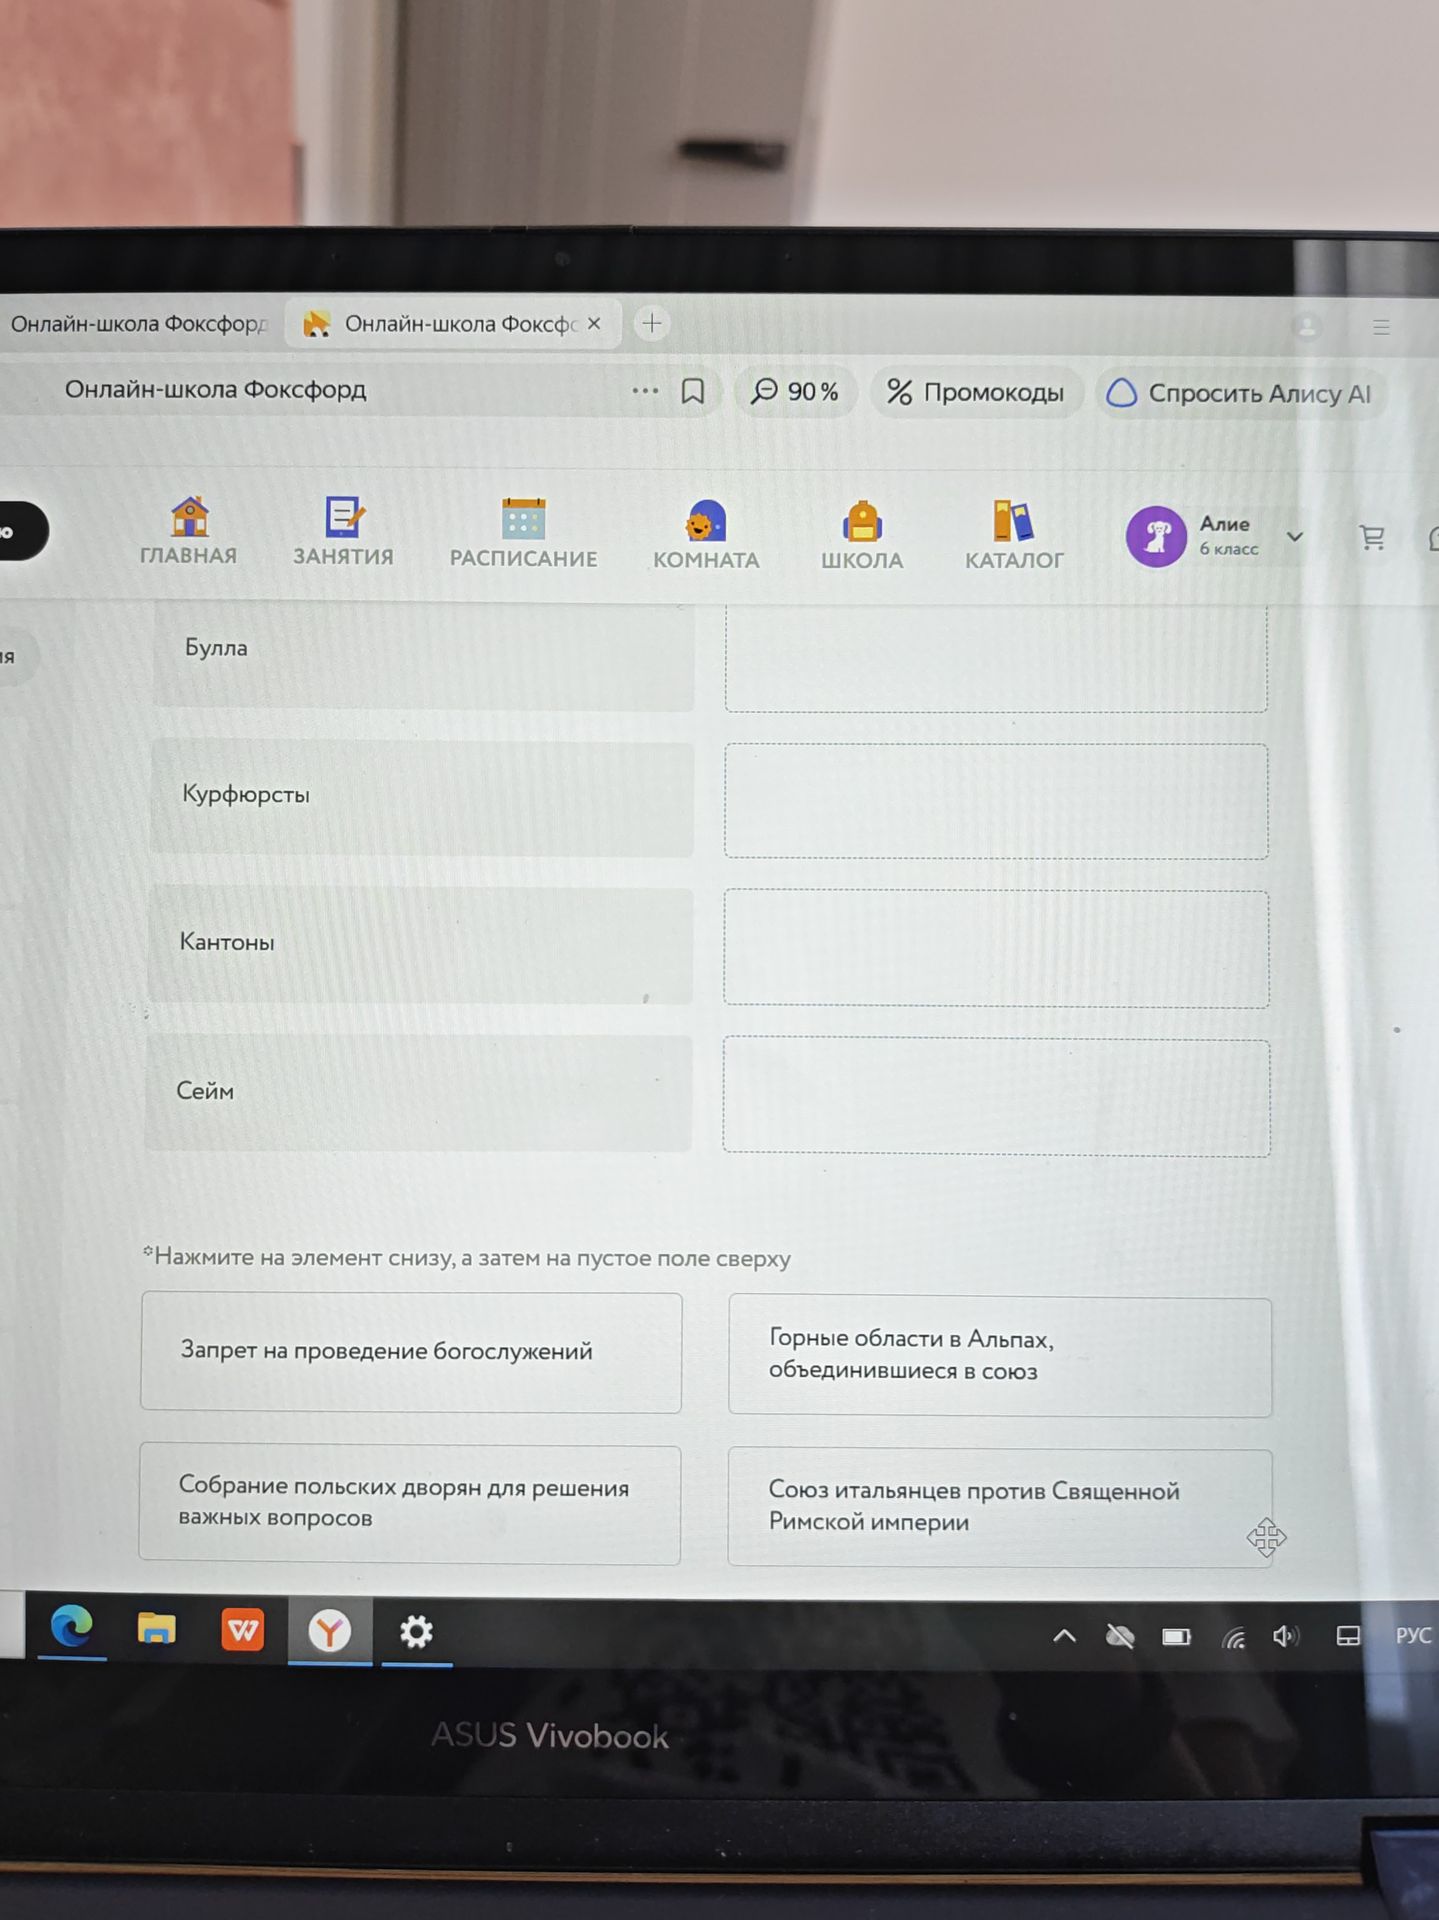Open the shopping cart
Image resolution: width=1439 pixels, height=1920 pixels.
(1372, 538)
